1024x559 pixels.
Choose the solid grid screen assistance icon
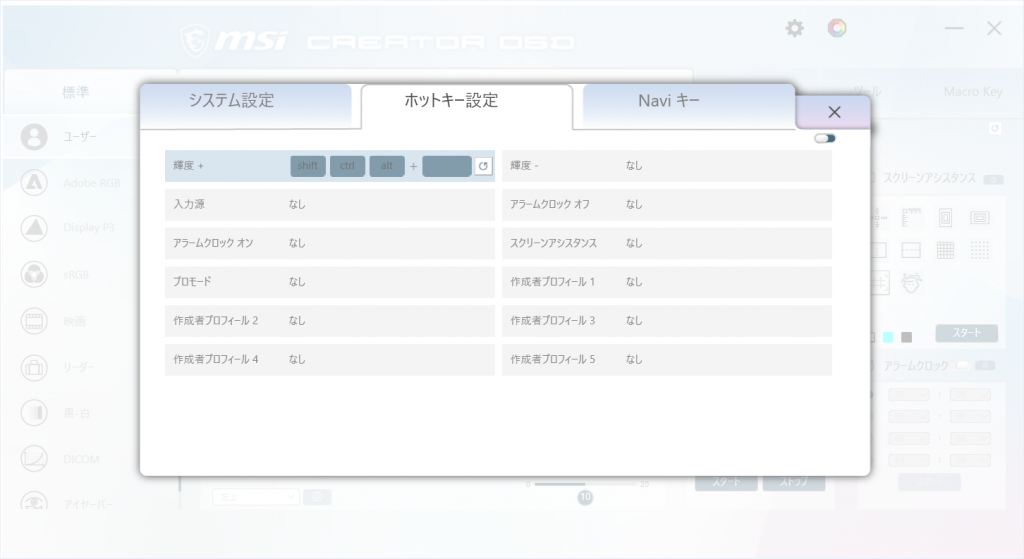[x=945, y=250]
